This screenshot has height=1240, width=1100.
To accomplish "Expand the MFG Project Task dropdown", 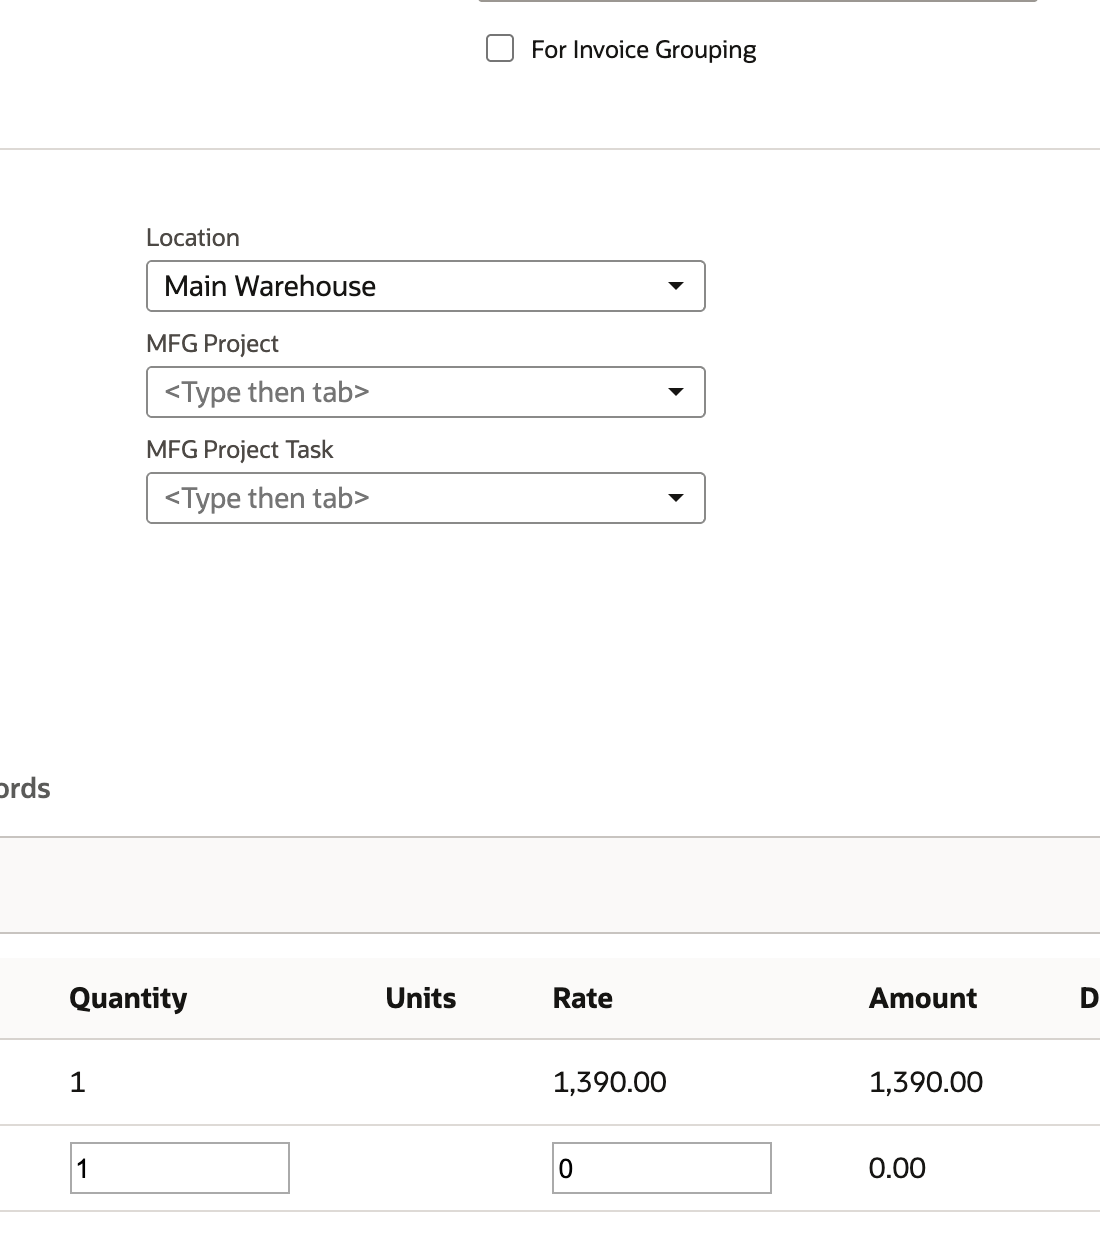I will pyautogui.click(x=426, y=498).
